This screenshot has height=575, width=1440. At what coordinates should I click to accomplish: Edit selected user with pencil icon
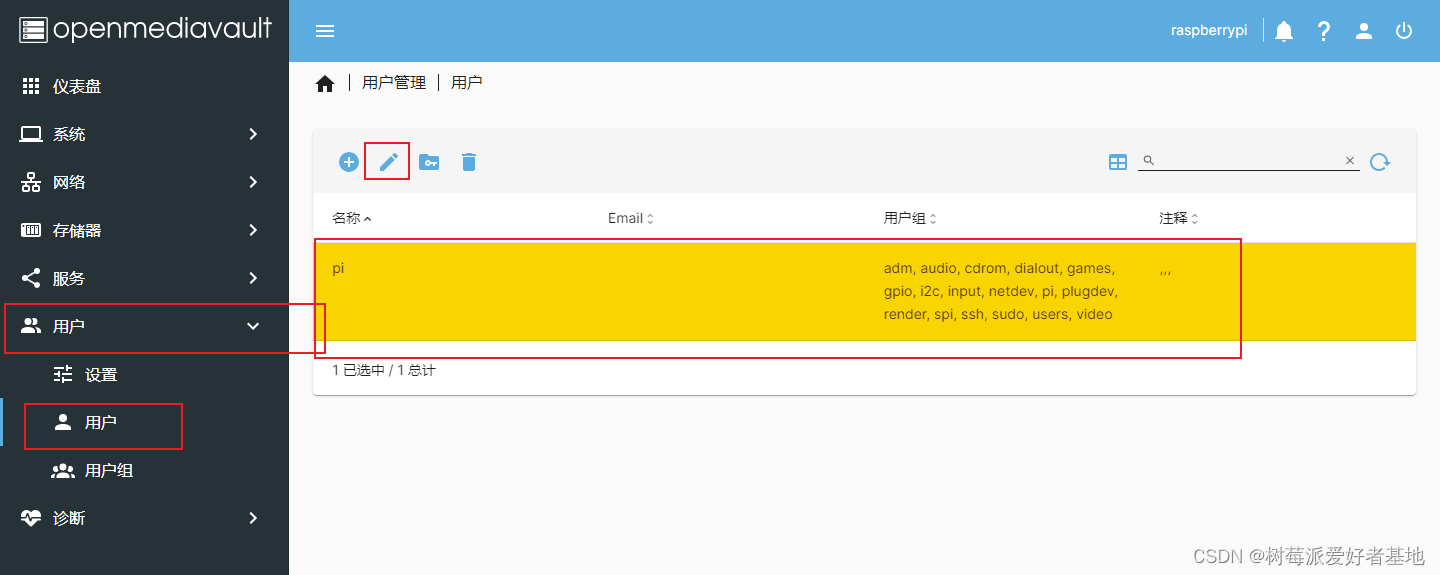[x=388, y=162]
